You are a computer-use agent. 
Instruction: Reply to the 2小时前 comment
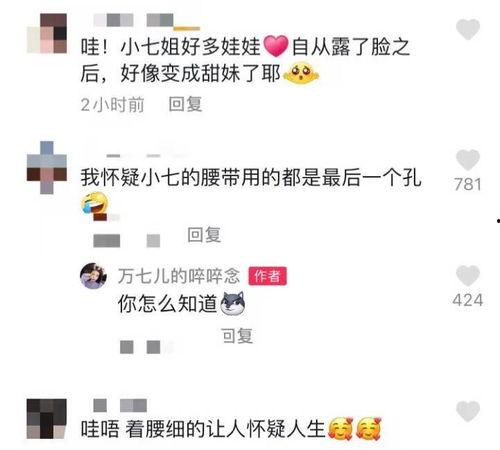185,104
